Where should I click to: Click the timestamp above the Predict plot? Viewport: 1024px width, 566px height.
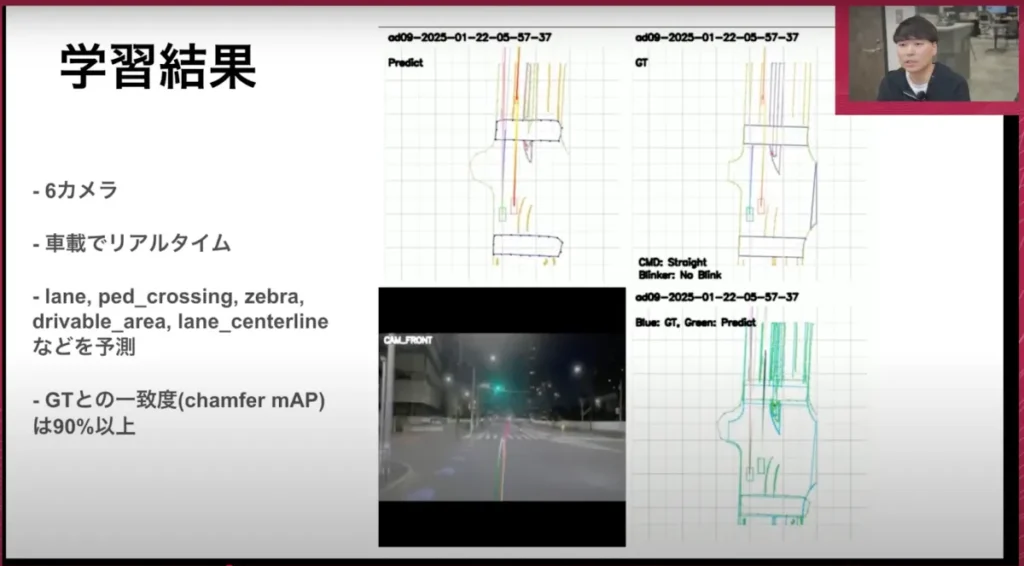pos(470,37)
